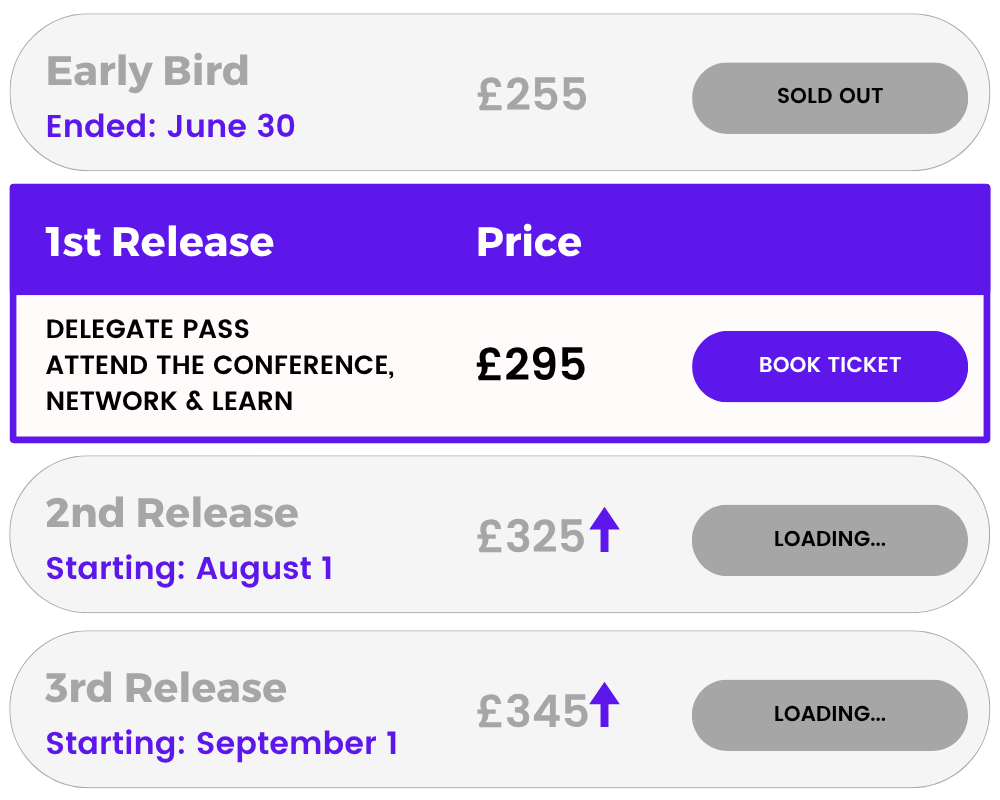This screenshot has height=800, width=1000.
Task: Click the NETWORK & LEARN line
Action: click(x=170, y=401)
